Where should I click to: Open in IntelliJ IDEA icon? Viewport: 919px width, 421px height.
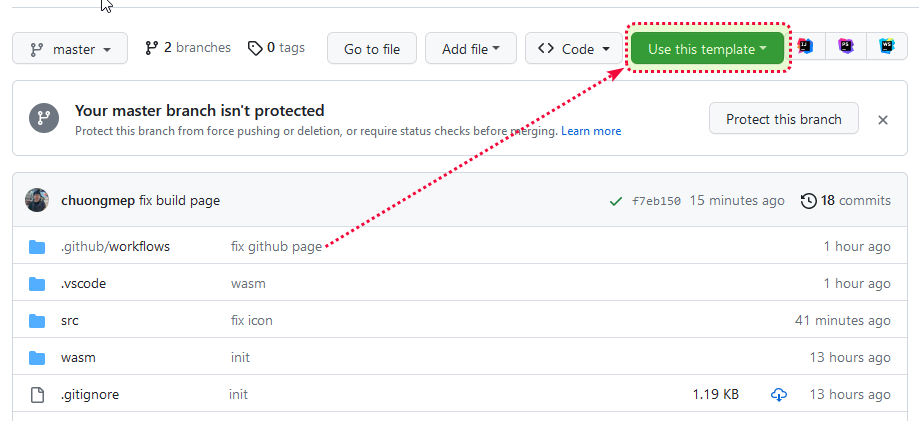pyautogui.click(x=805, y=47)
